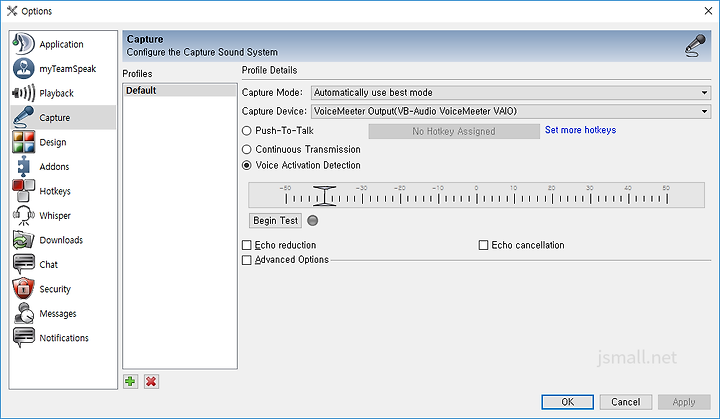The width and height of the screenshot is (720, 419).
Task: Click the Addons puzzle piece icon
Action: 23,166
